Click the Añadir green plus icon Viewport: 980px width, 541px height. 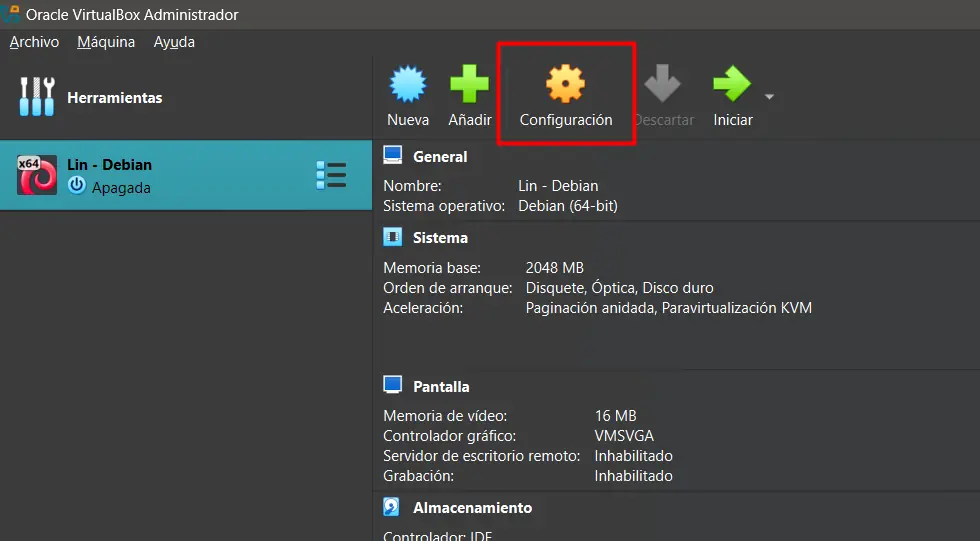tap(469, 85)
